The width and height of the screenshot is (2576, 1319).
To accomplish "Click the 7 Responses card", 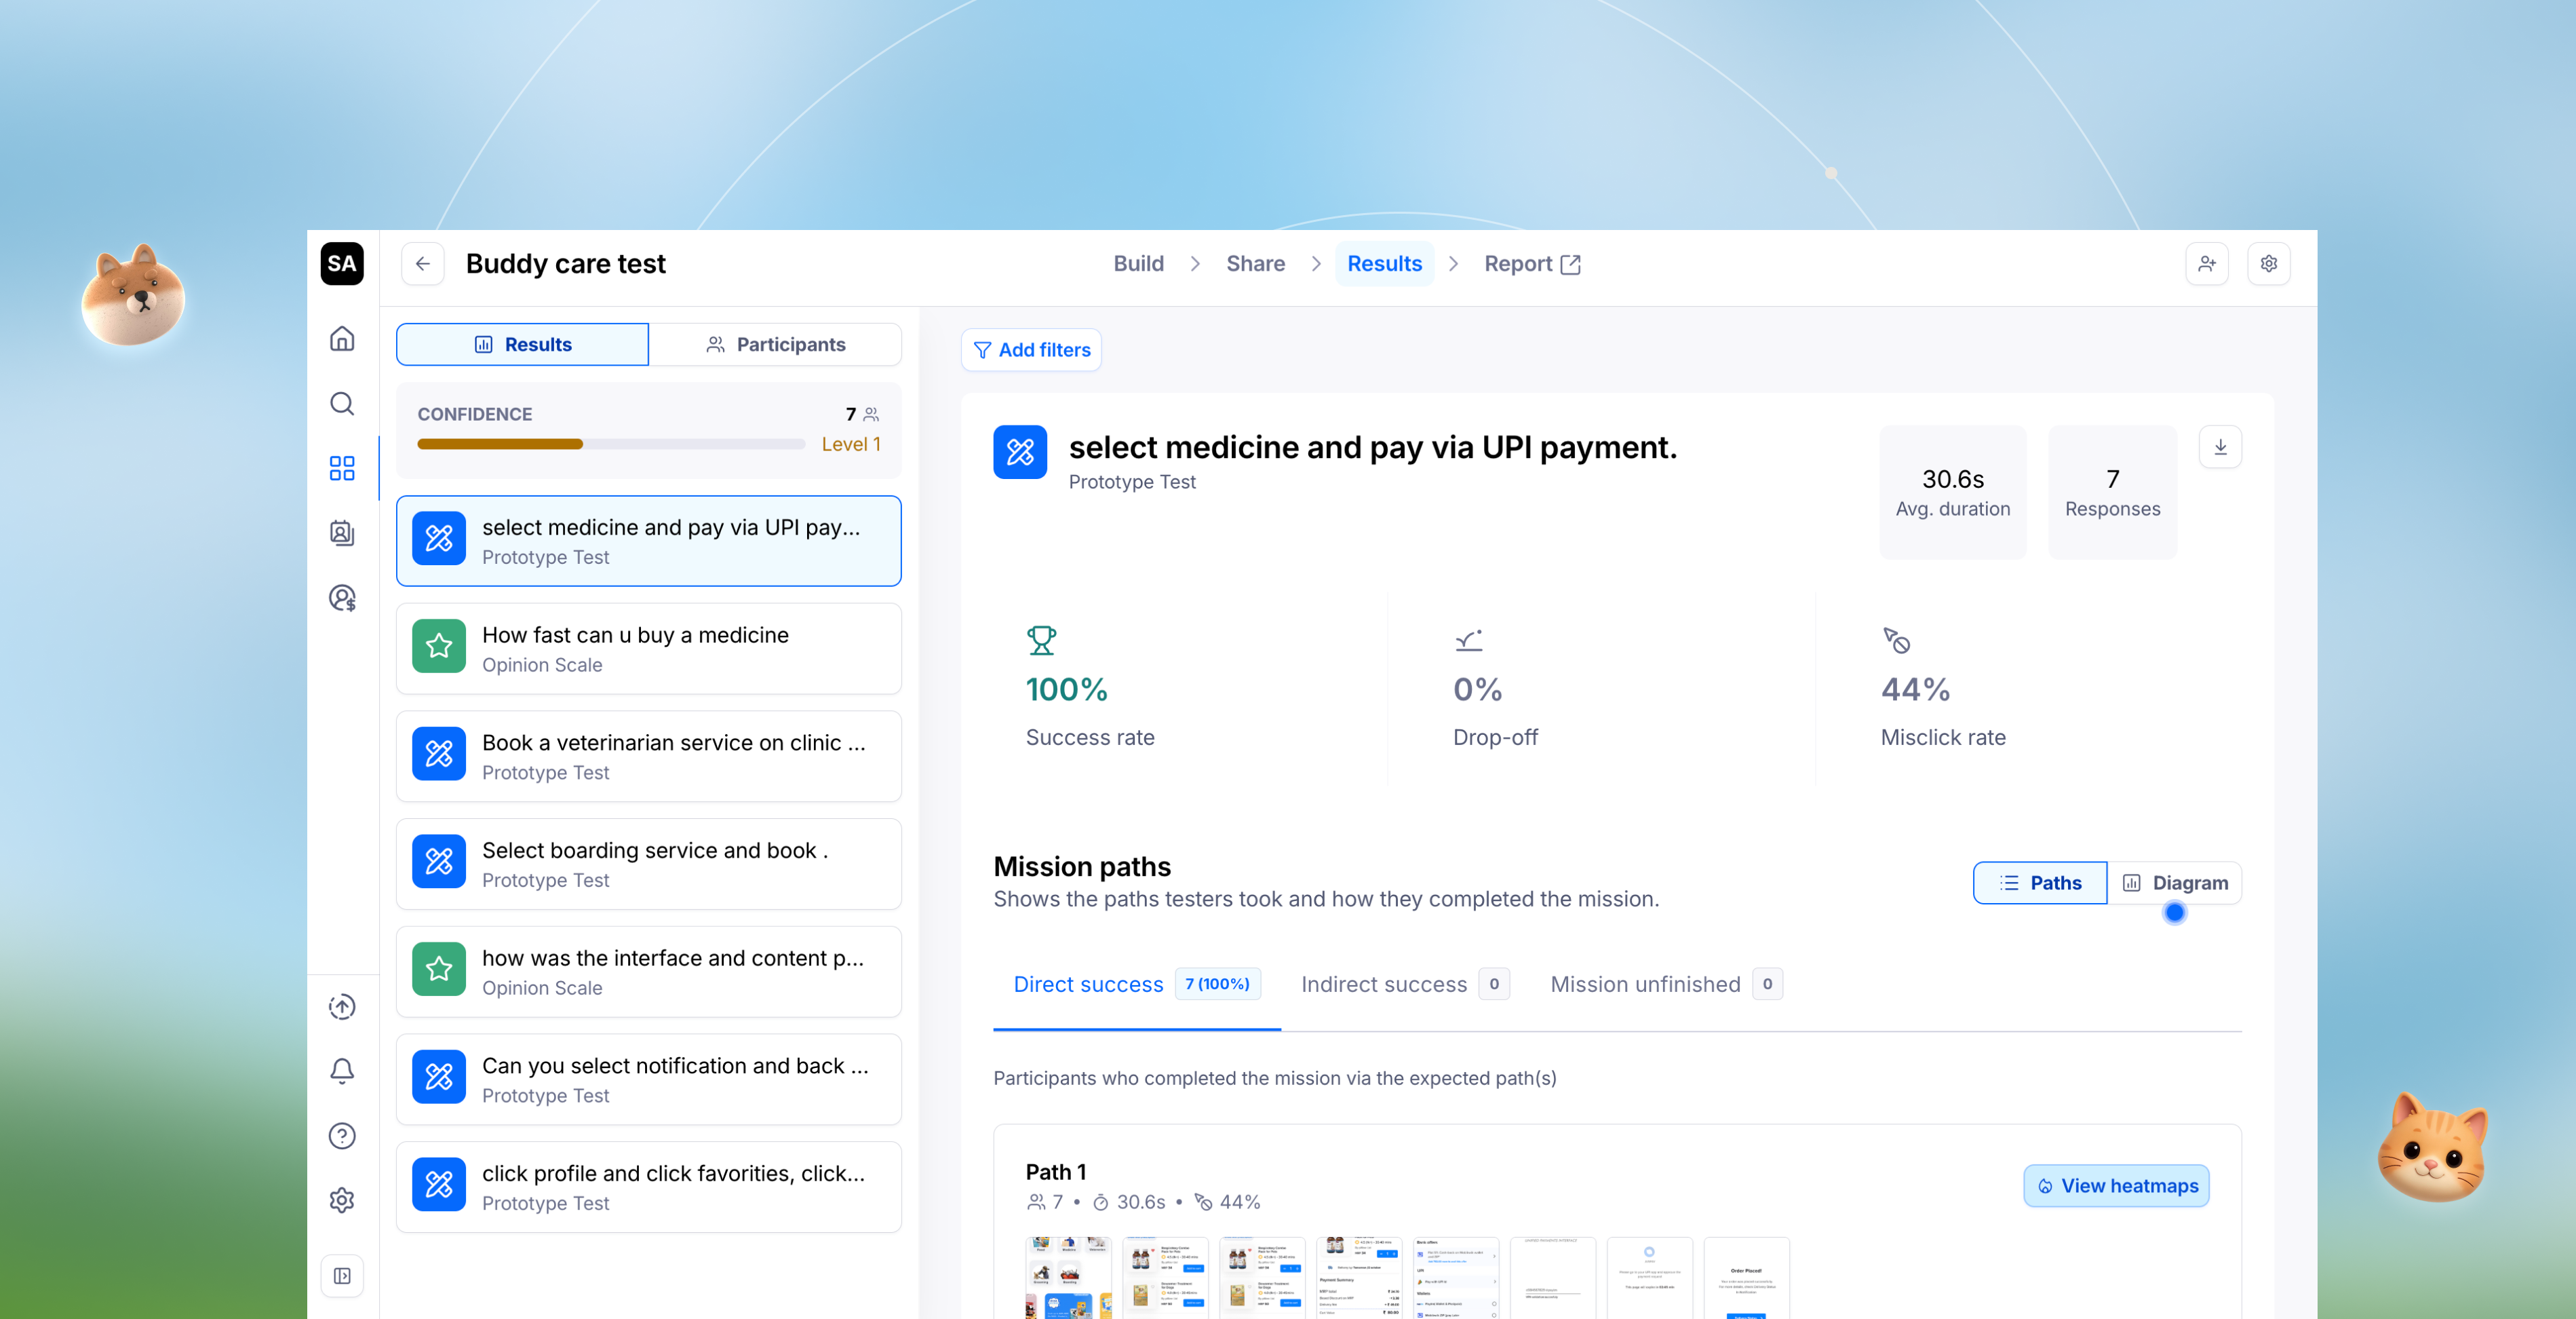I will coord(2112,492).
